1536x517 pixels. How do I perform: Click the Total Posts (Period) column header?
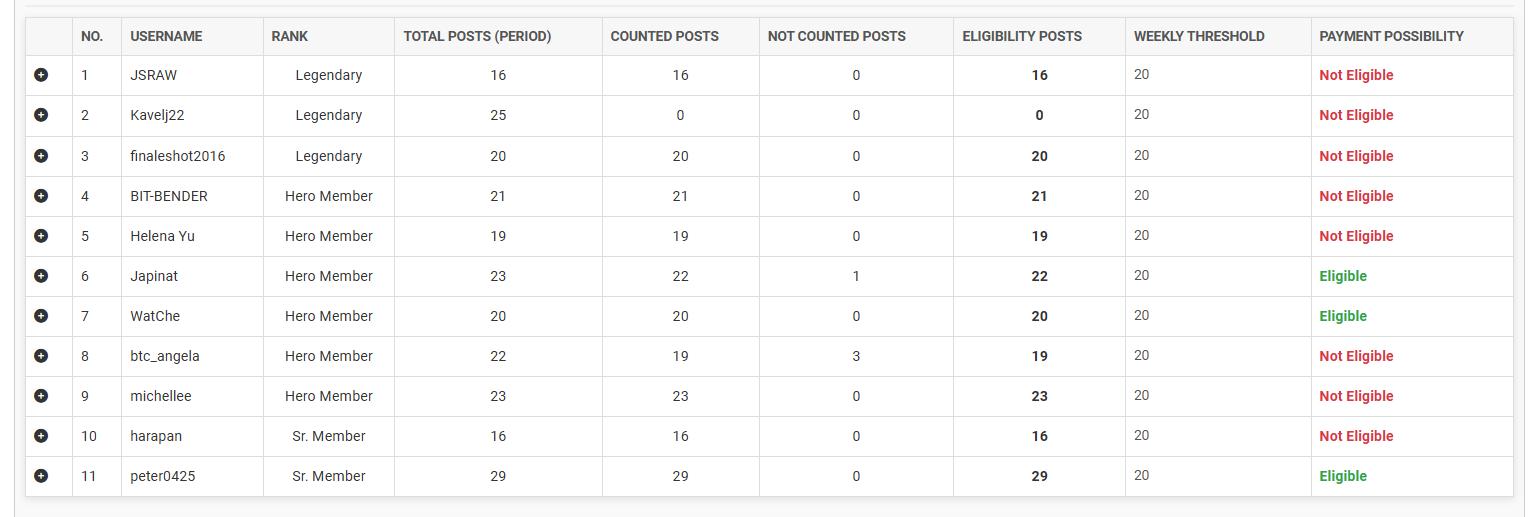(498, 36)
